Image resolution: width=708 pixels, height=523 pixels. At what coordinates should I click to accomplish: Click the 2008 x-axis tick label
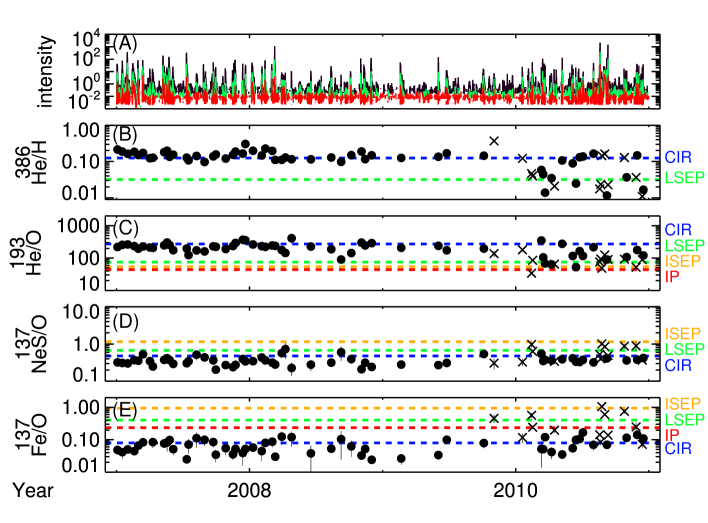[x=249, y=490]
